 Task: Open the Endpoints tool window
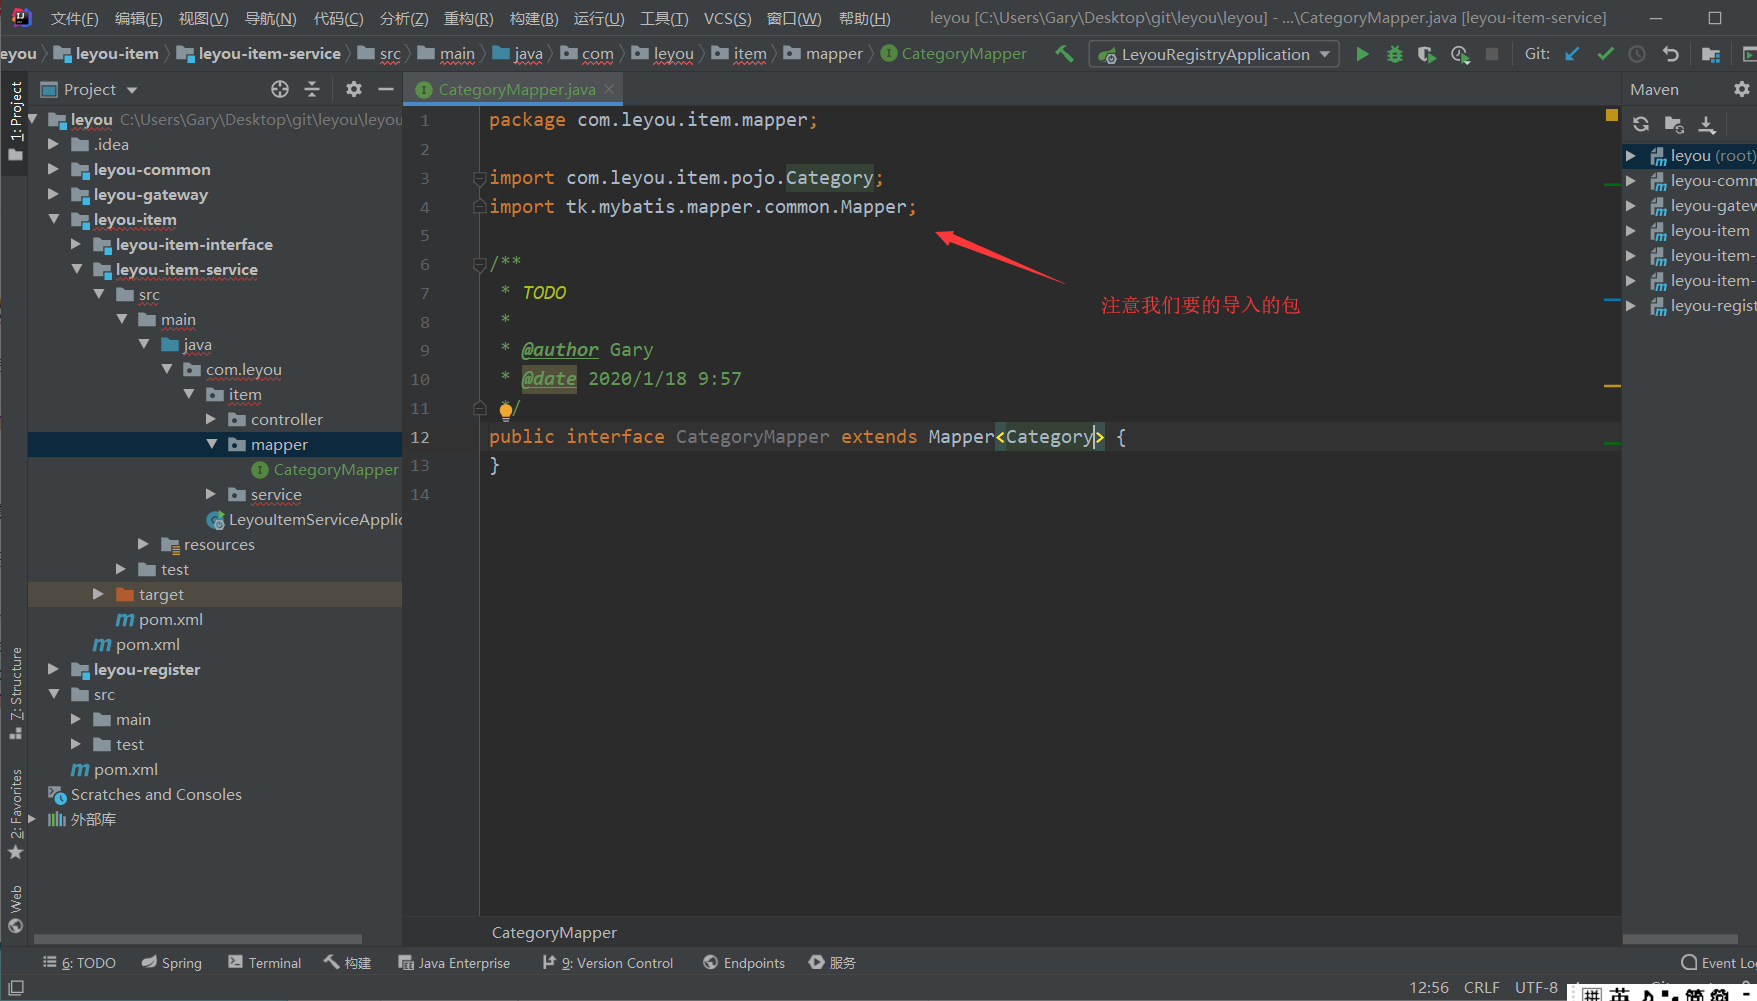(744, 963)
